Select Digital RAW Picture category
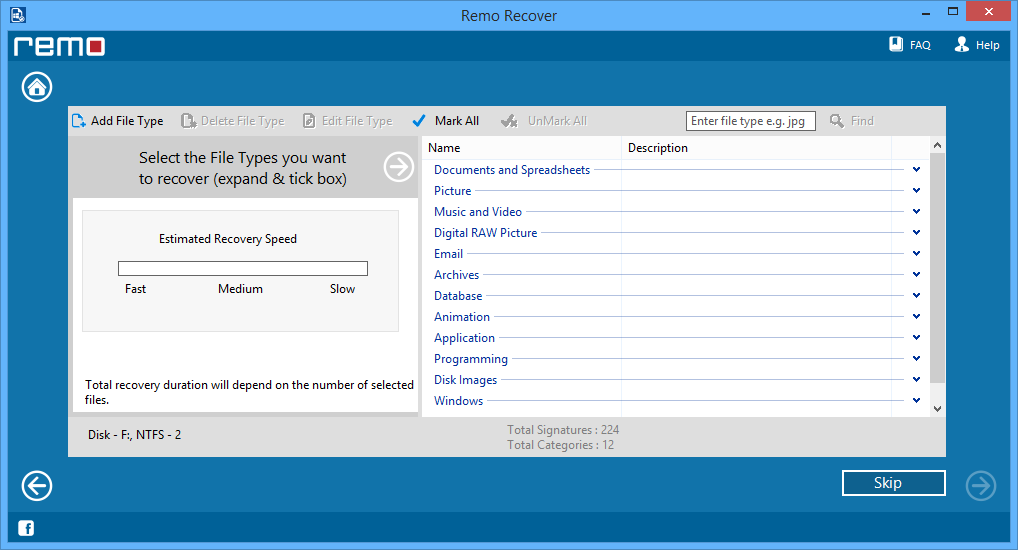Viewport: 1018px width, 550px height. coord(486,232)
